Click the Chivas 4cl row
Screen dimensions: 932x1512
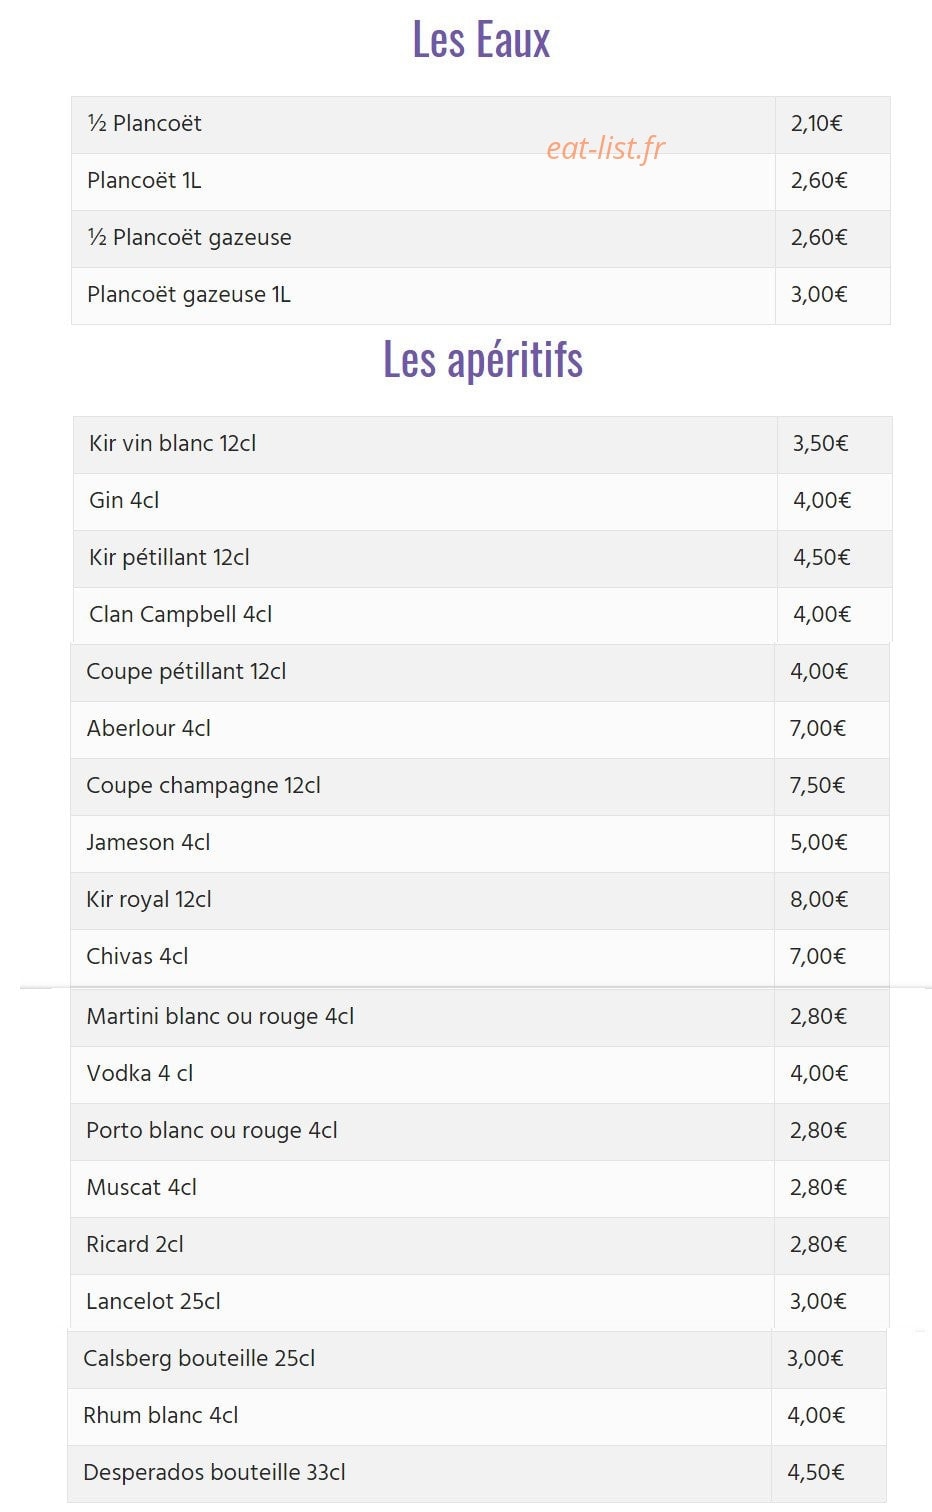click(x=480, y=957)
